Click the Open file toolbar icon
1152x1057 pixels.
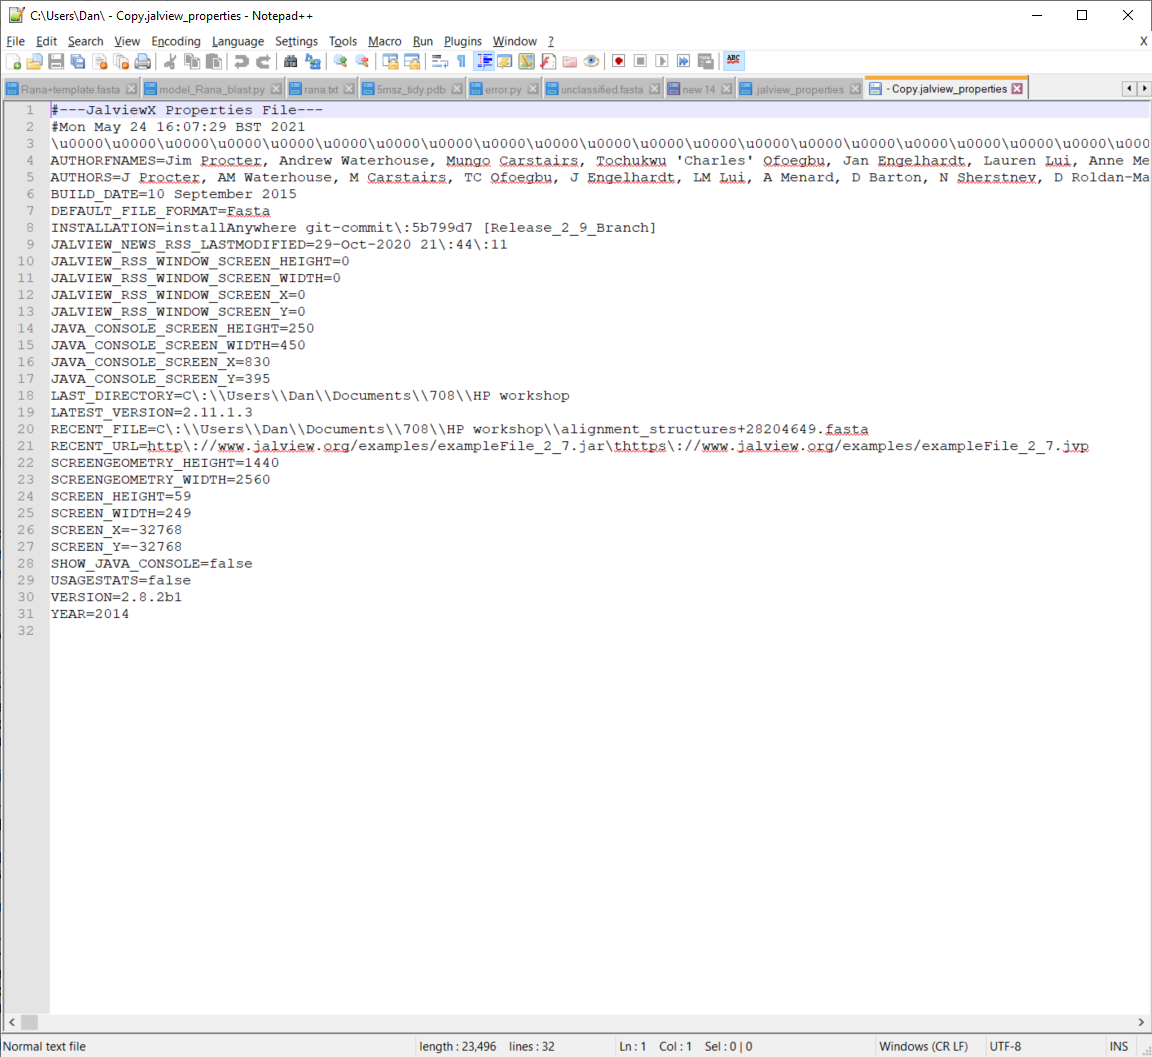coord(35,62)
